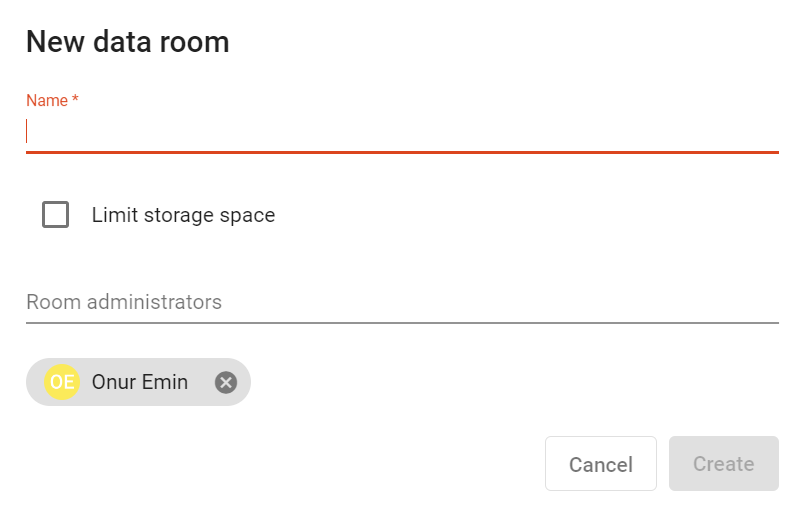Select the Onur Emin administrator chip
805x514 pixels.
(x=138, y=382)
